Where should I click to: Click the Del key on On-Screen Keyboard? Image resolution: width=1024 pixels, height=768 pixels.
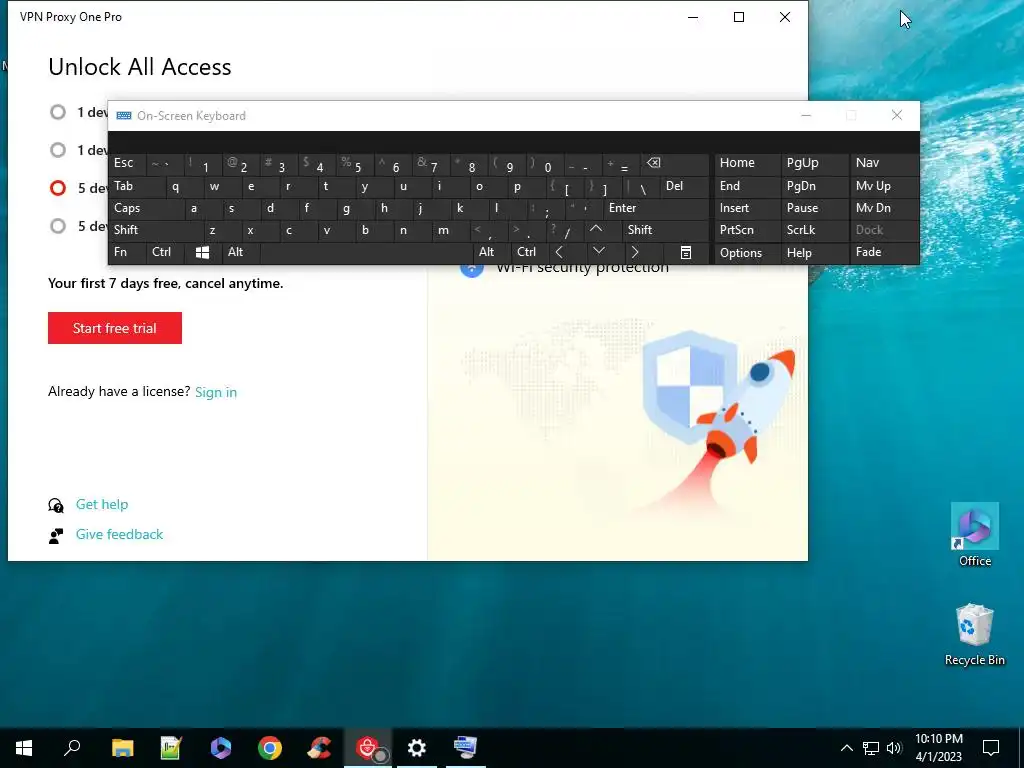coord(684,186)
